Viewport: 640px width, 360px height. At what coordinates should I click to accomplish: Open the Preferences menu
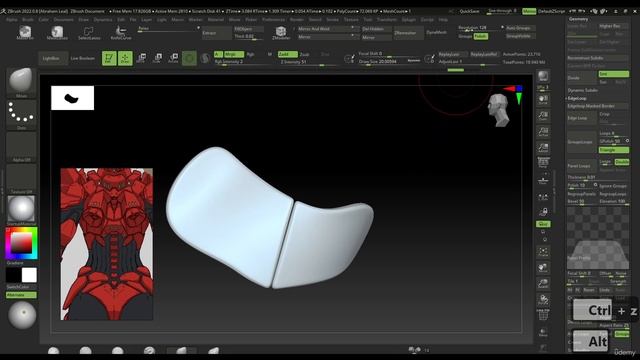tap(273, 20)
